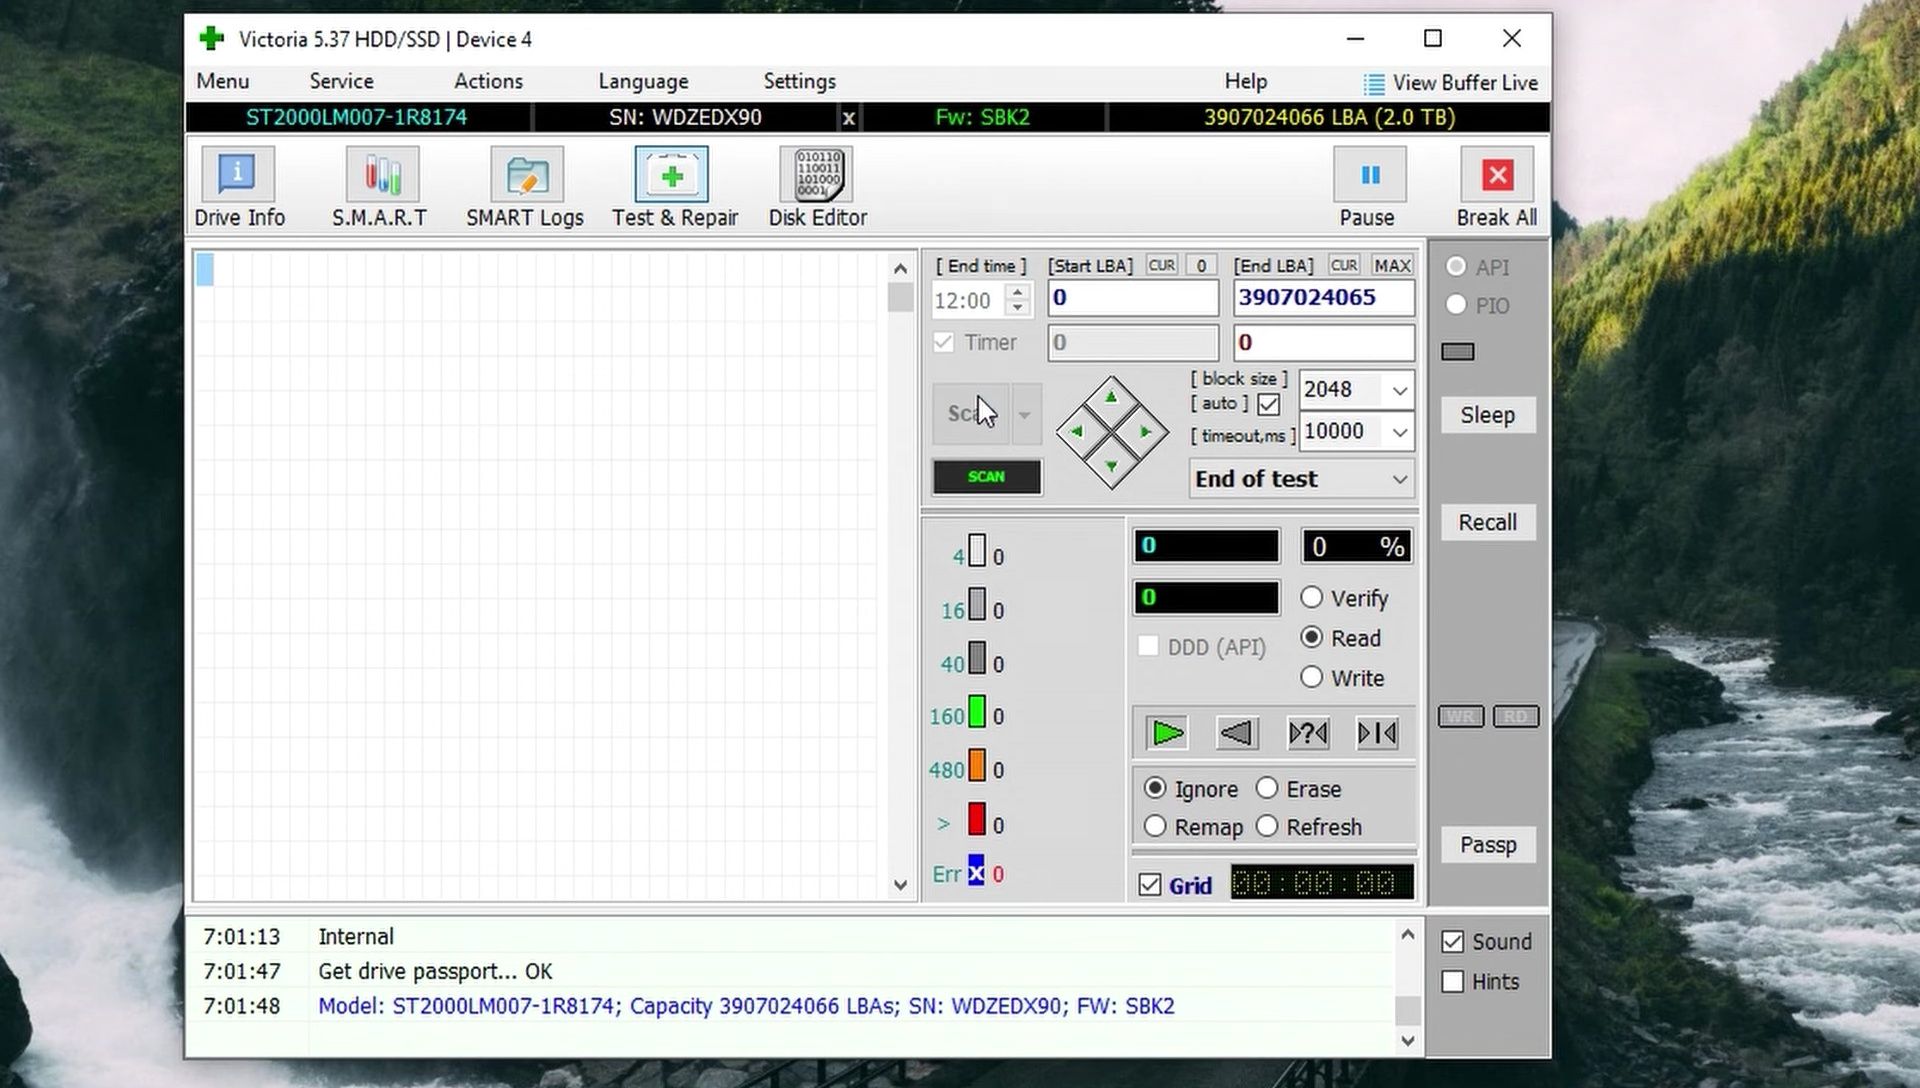Viewport: 1920px width, 1088px height.
Task: Click the Recall button
Action: click(1487, 522)
